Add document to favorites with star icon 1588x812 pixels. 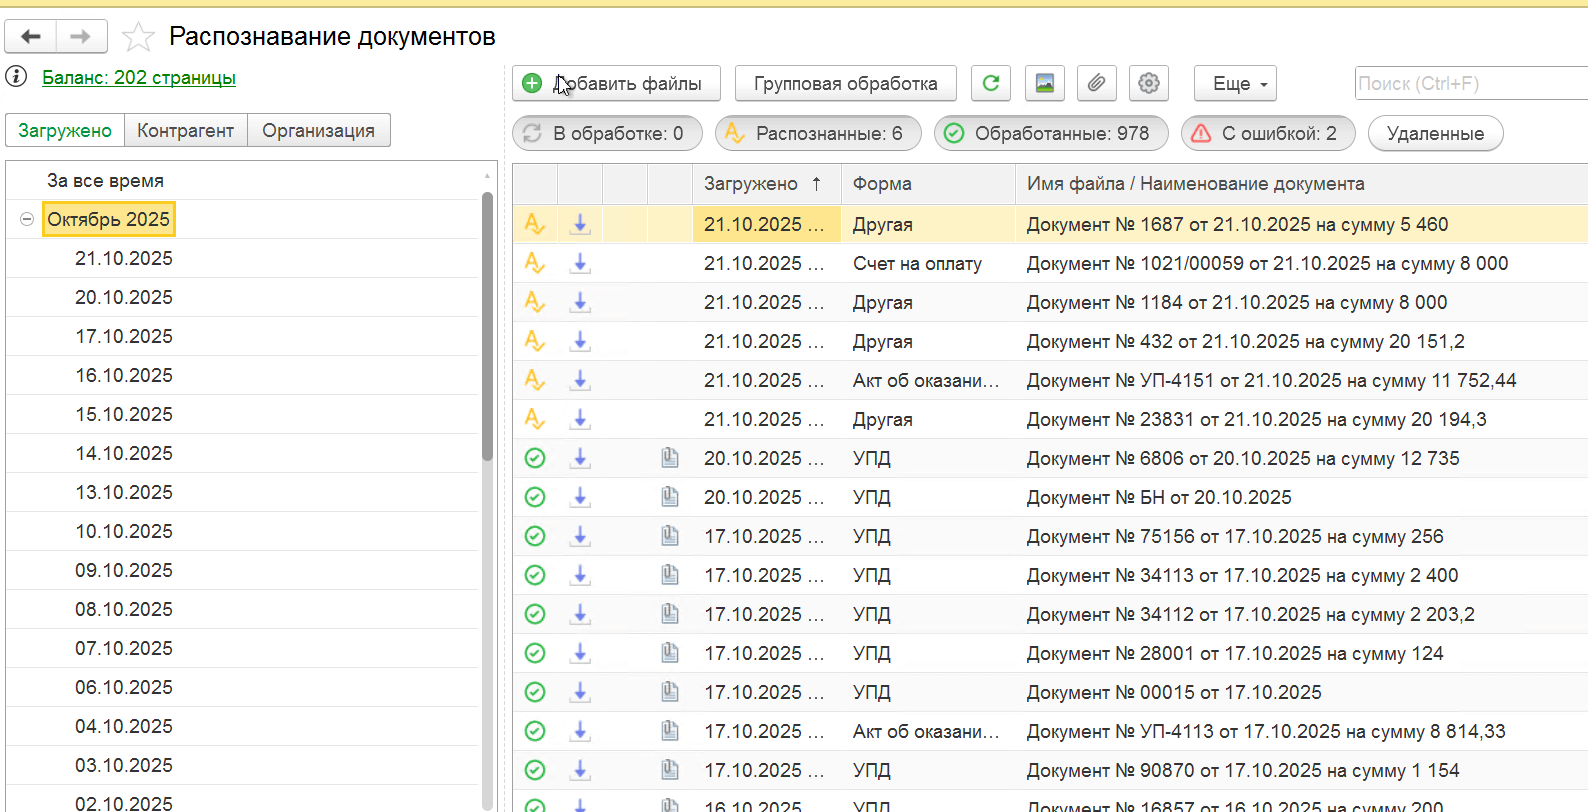[x=138, y=37]
